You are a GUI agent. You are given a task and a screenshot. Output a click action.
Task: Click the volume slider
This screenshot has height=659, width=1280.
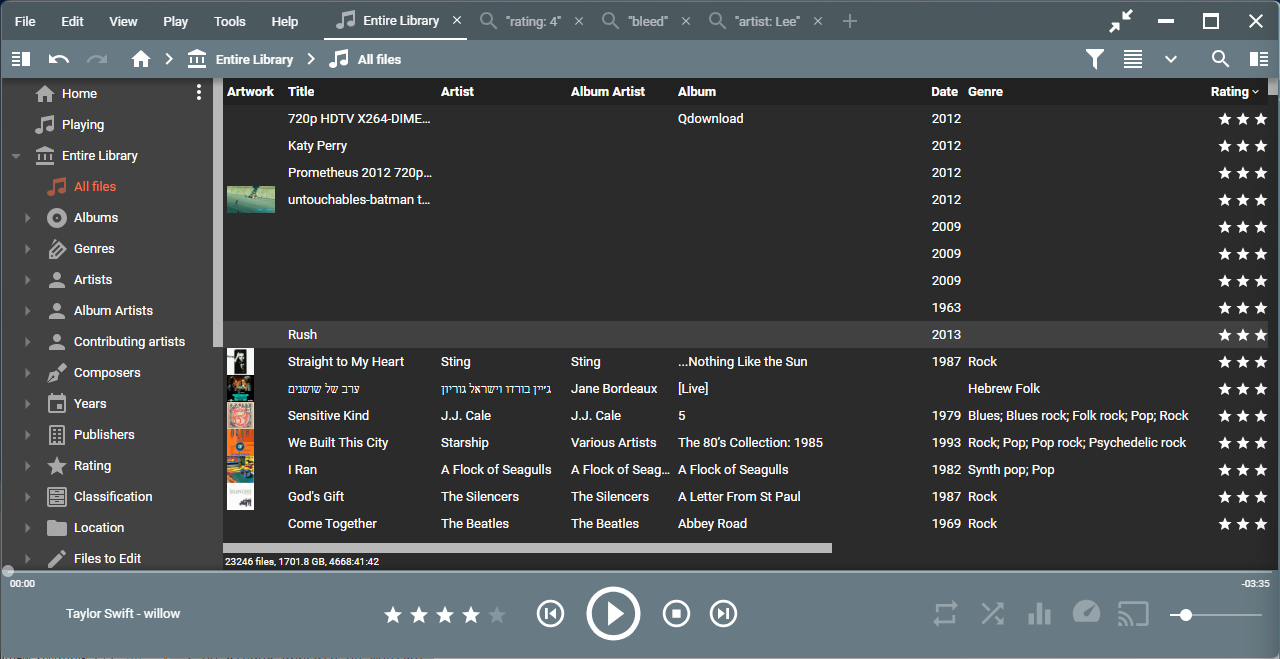(x=1215, y=615)
